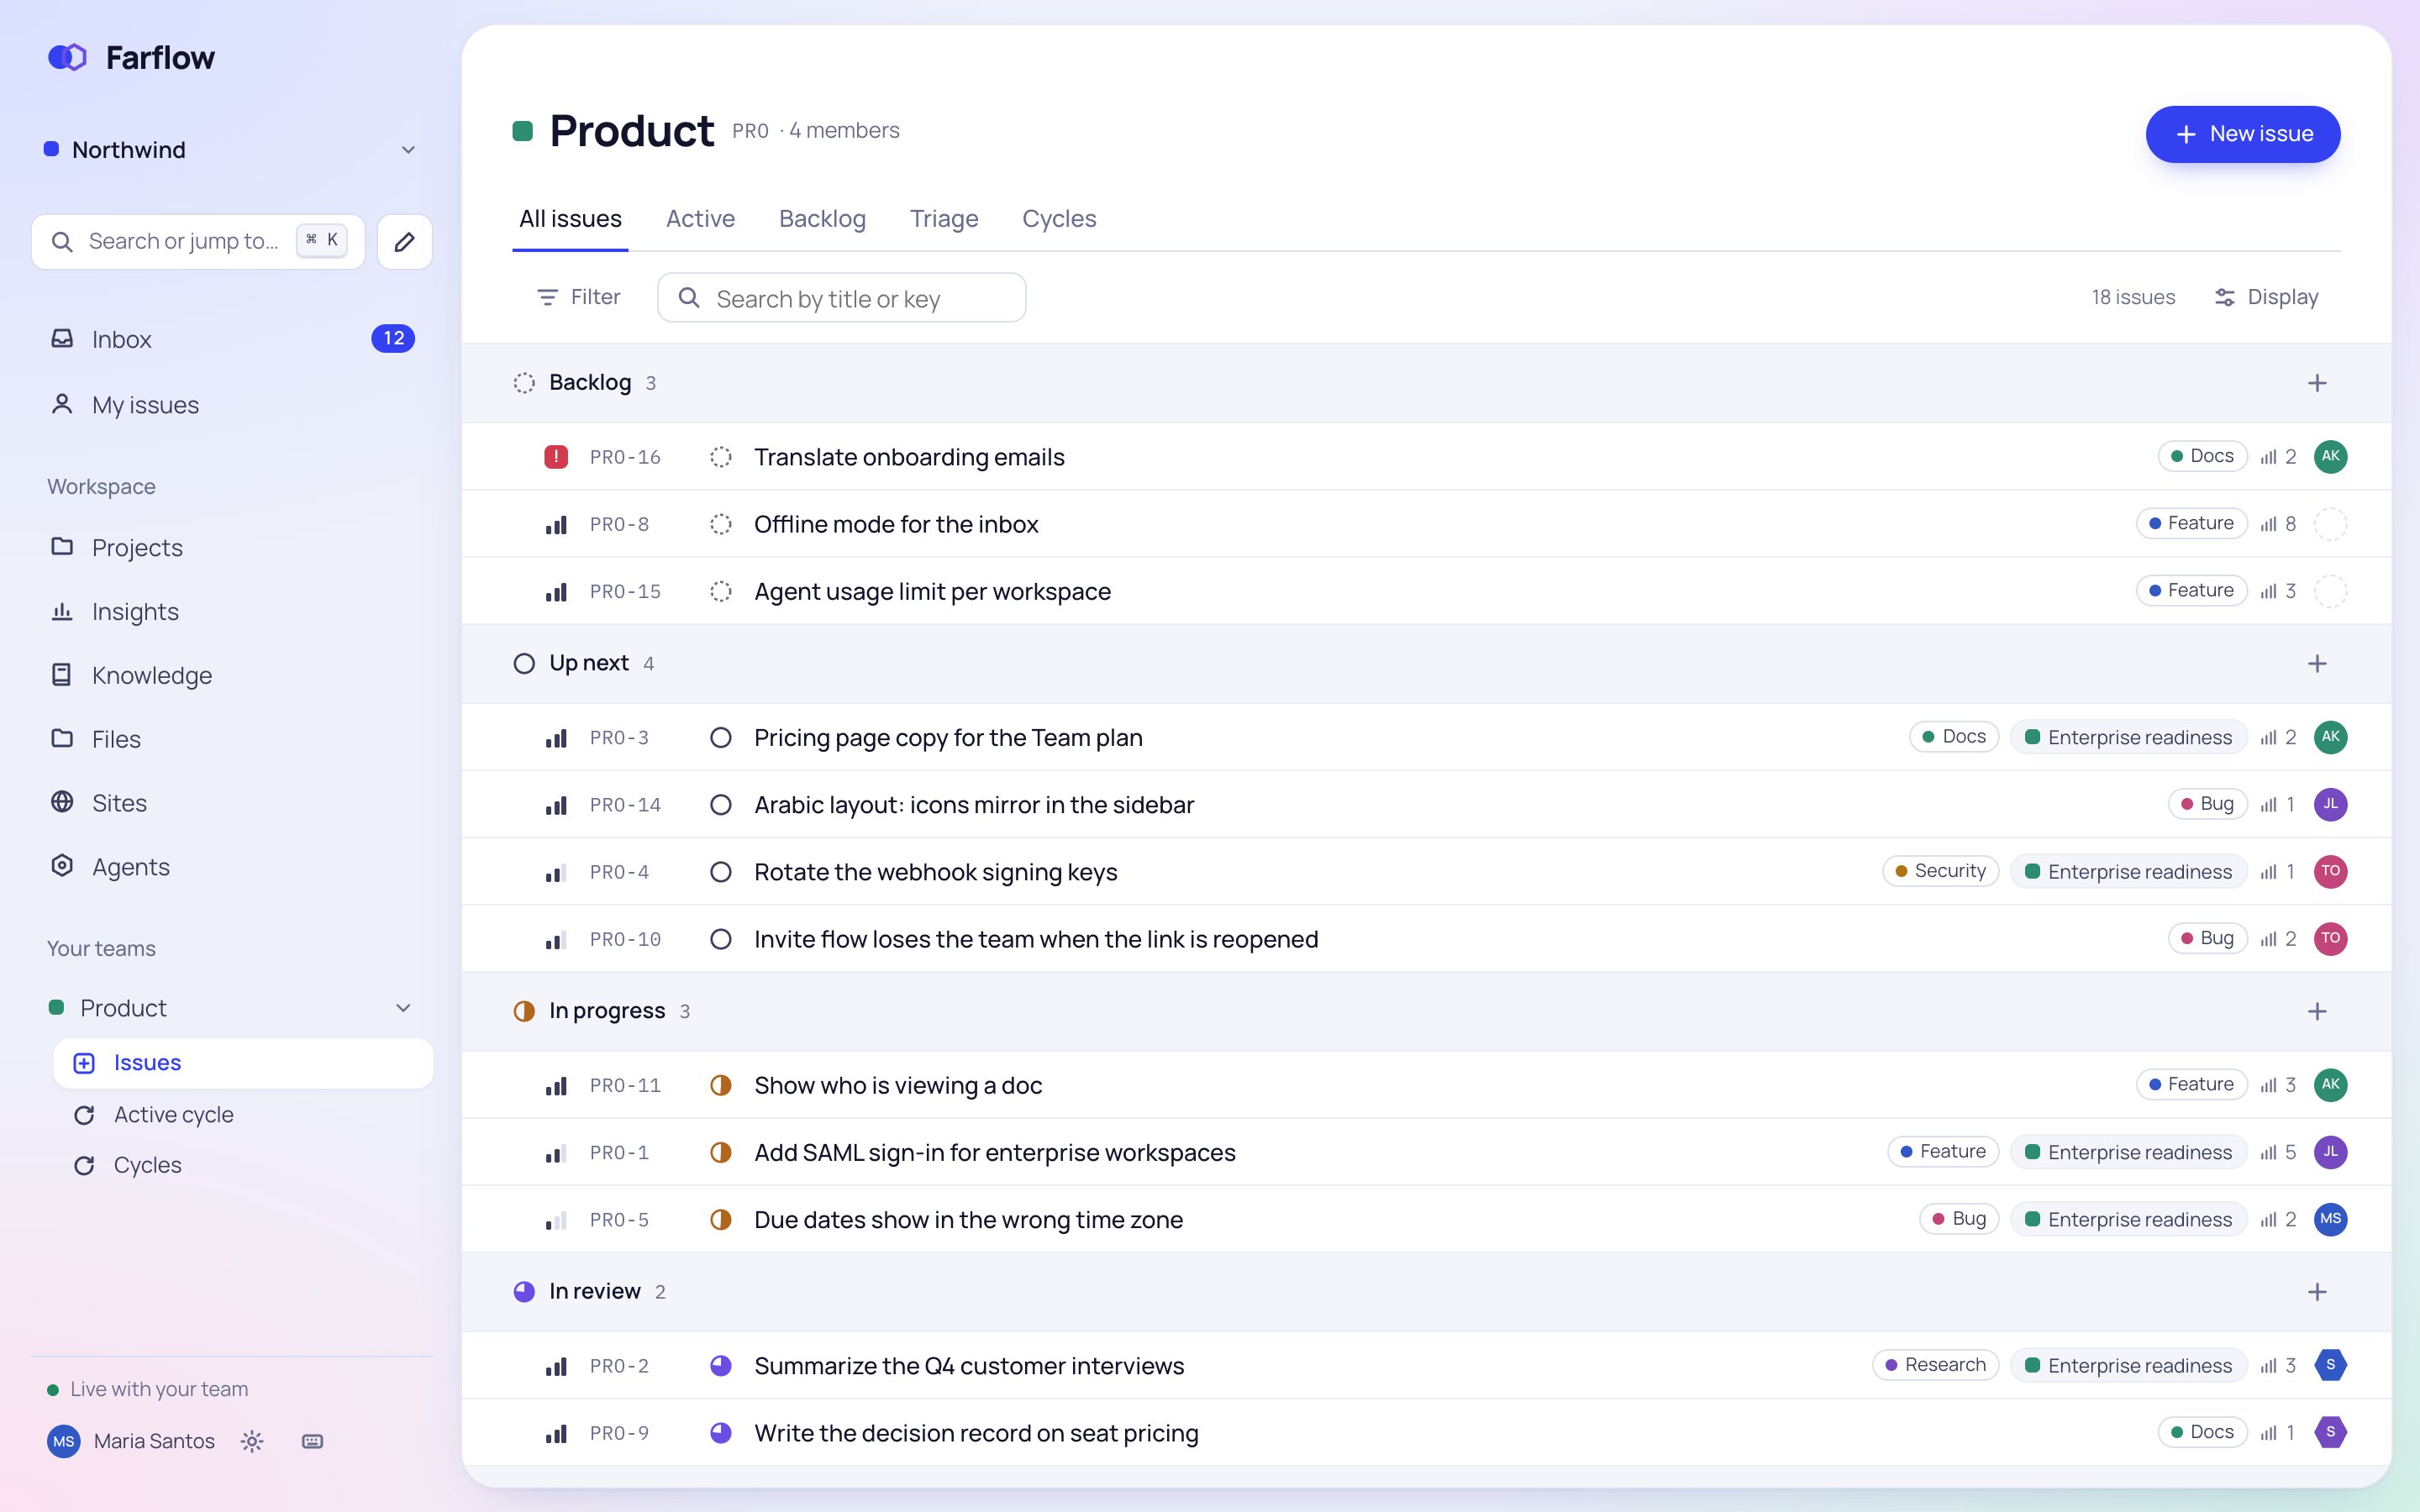Collapse the In review group header
Image resolution: width=2420 pixels, height=1512 pixels.
click(x=590, y=1292)
